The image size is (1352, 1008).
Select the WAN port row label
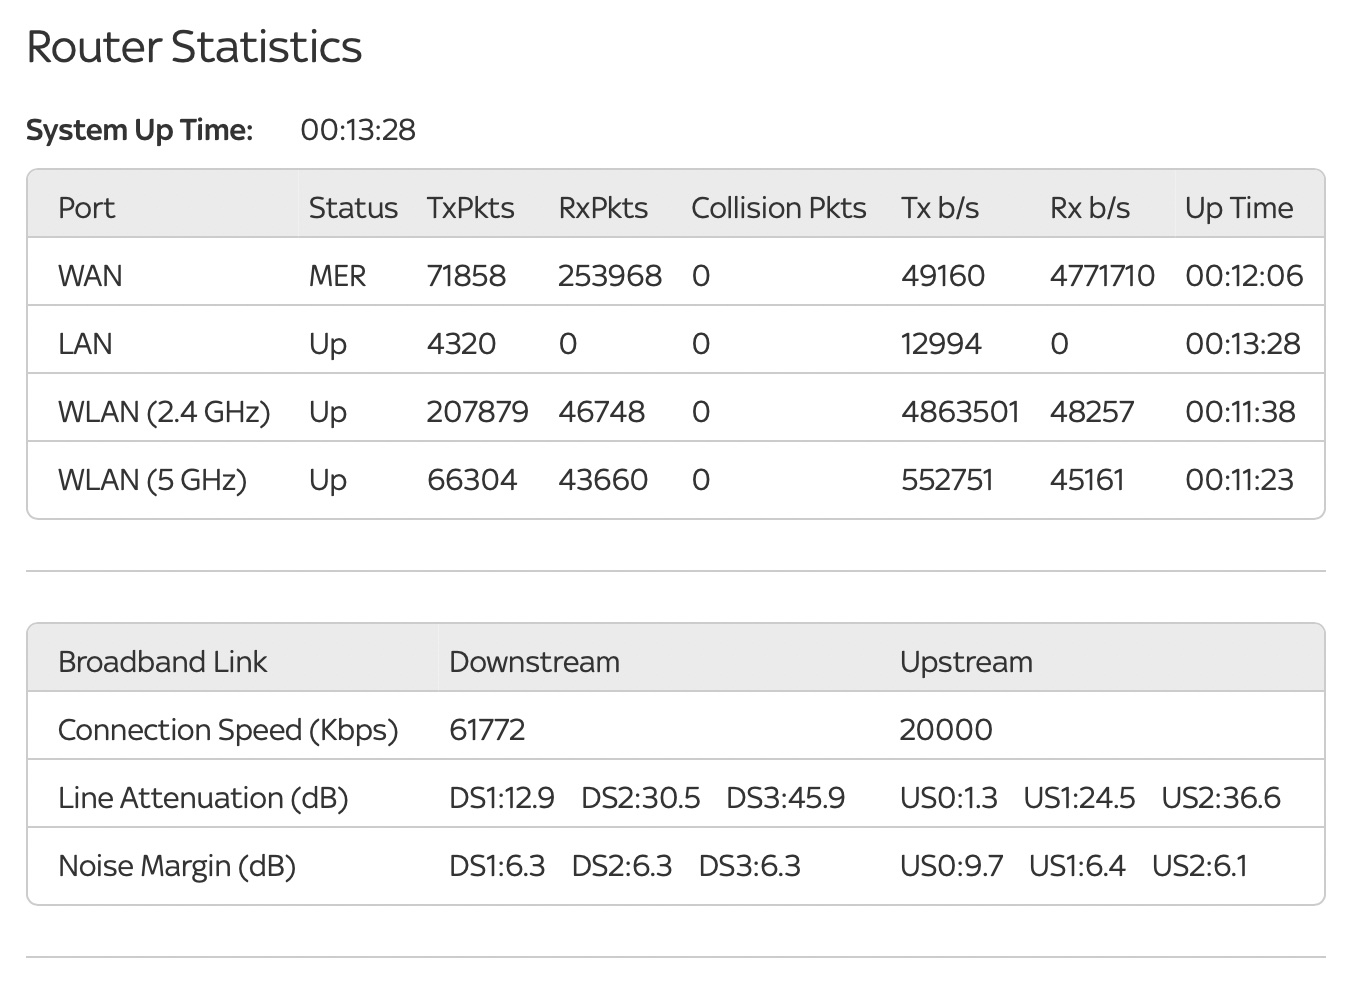coord(90,276)
